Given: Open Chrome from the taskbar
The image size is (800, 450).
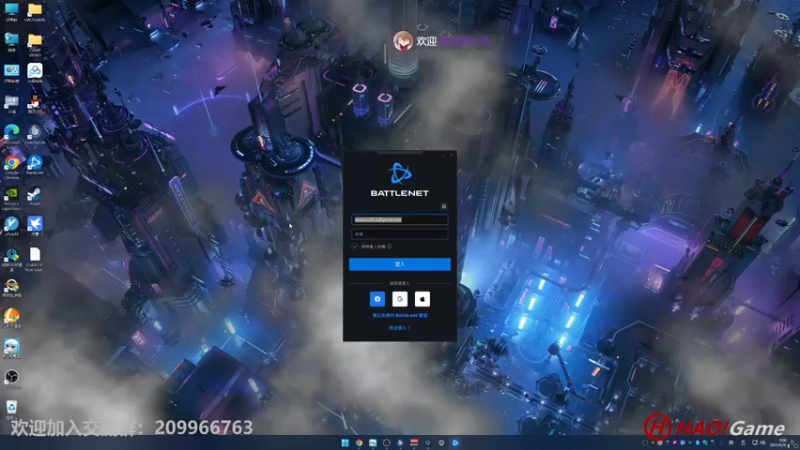Looking at the screenshot, I should click(359, 443).
